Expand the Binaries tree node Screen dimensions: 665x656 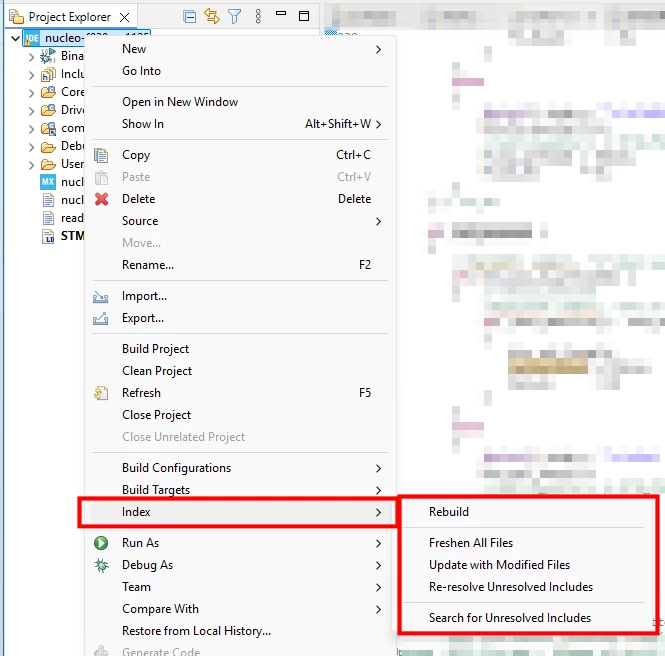coord(31,56)
